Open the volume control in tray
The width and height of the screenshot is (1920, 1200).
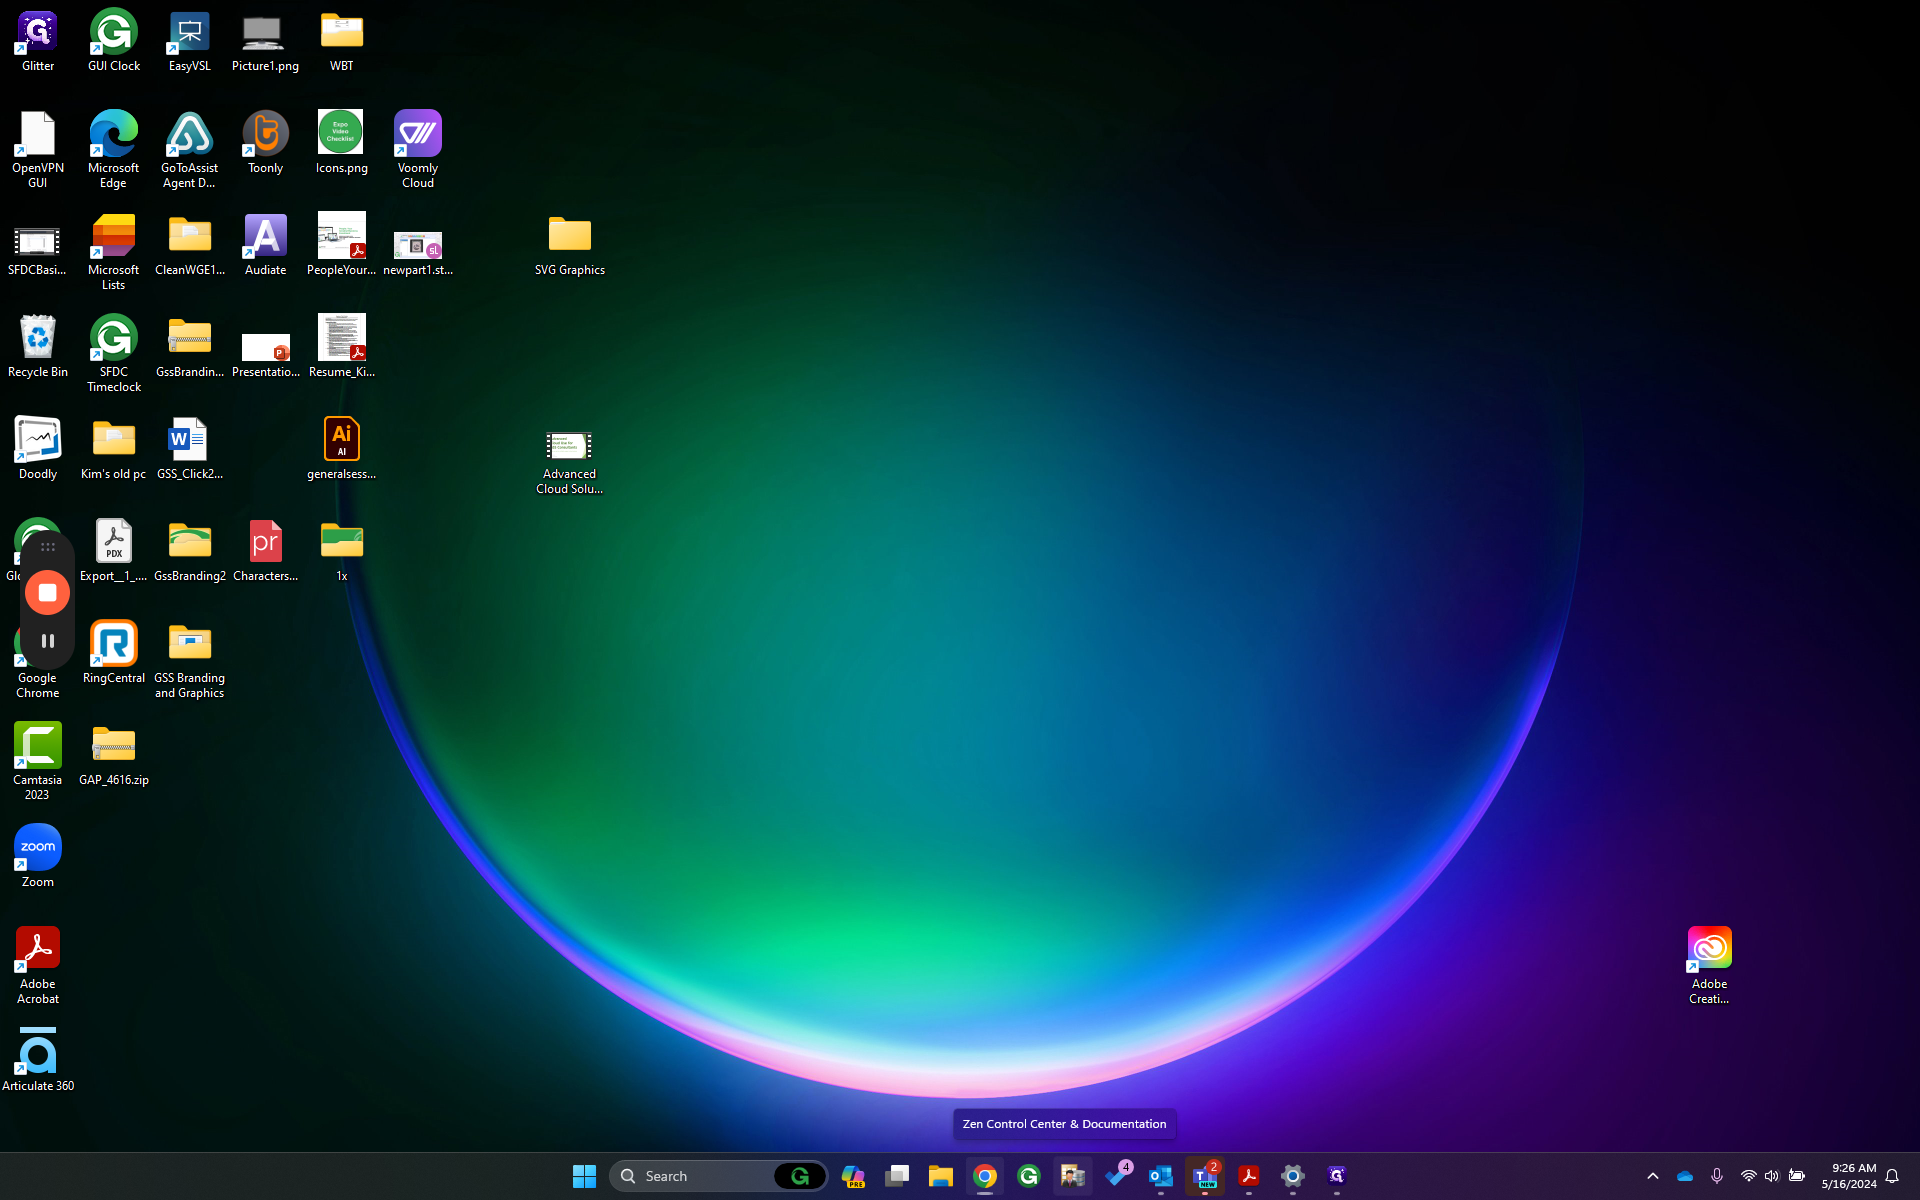1772,1176
